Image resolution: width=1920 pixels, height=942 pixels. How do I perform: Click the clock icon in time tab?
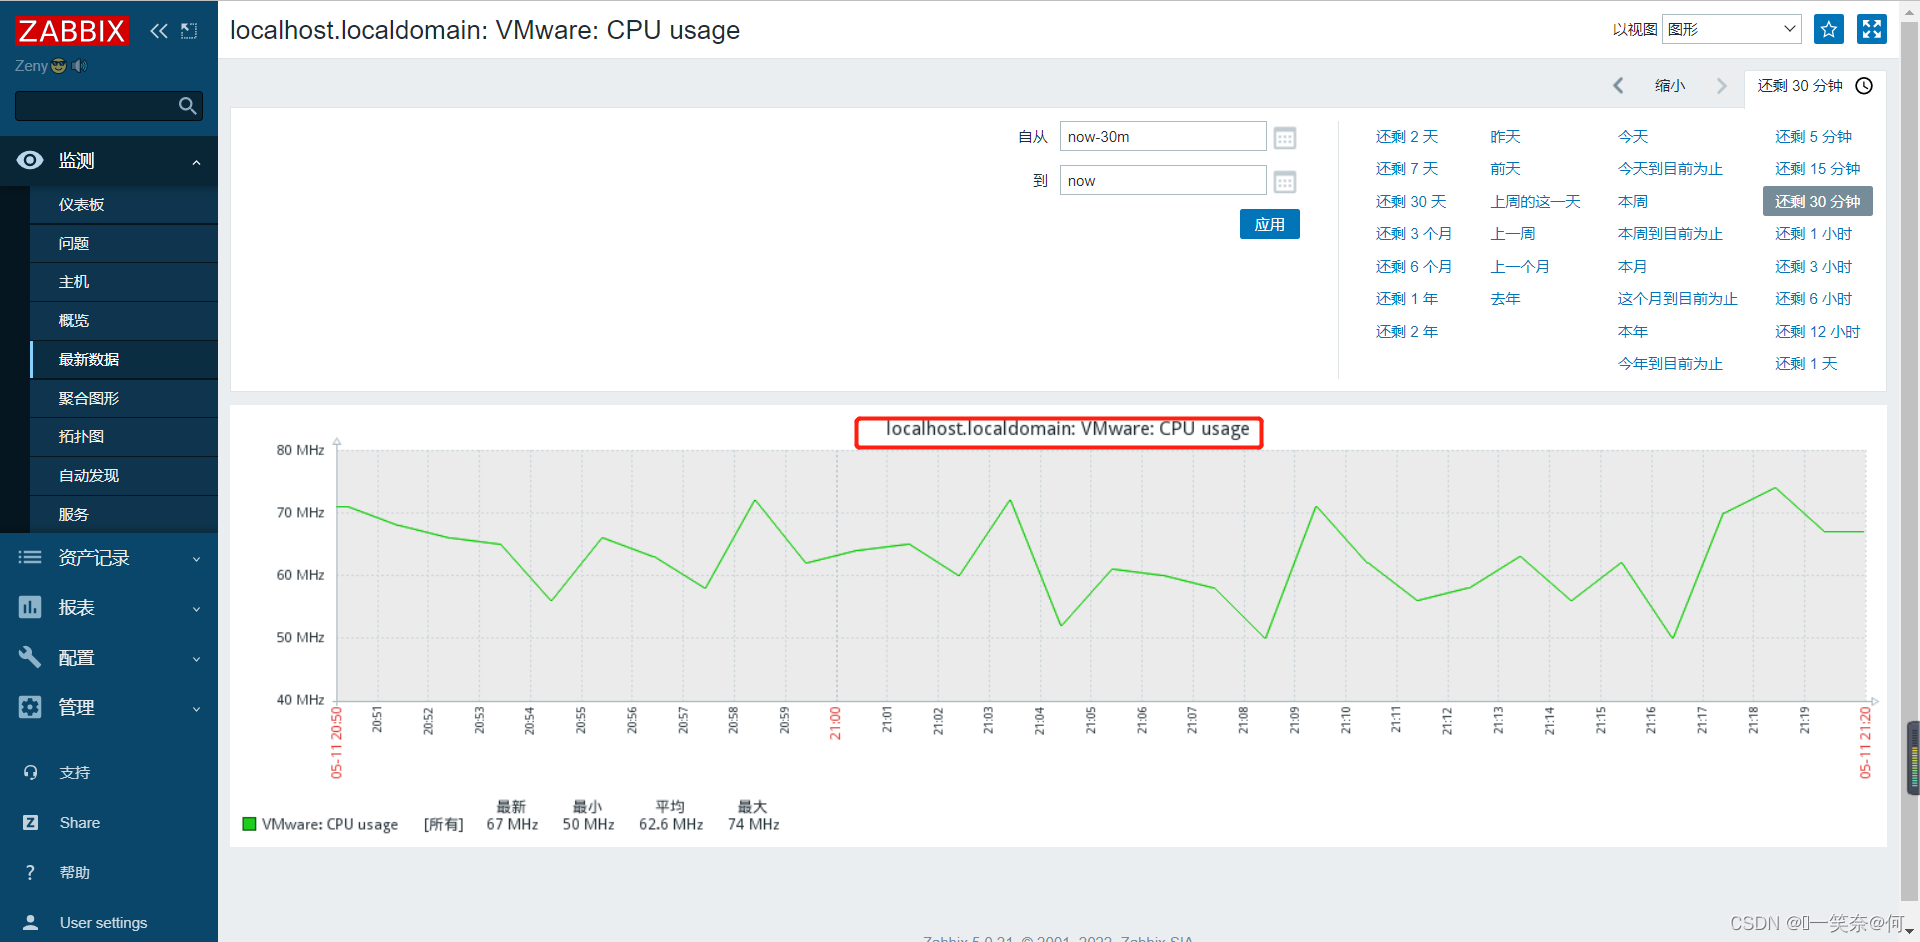click(1864, 86)
